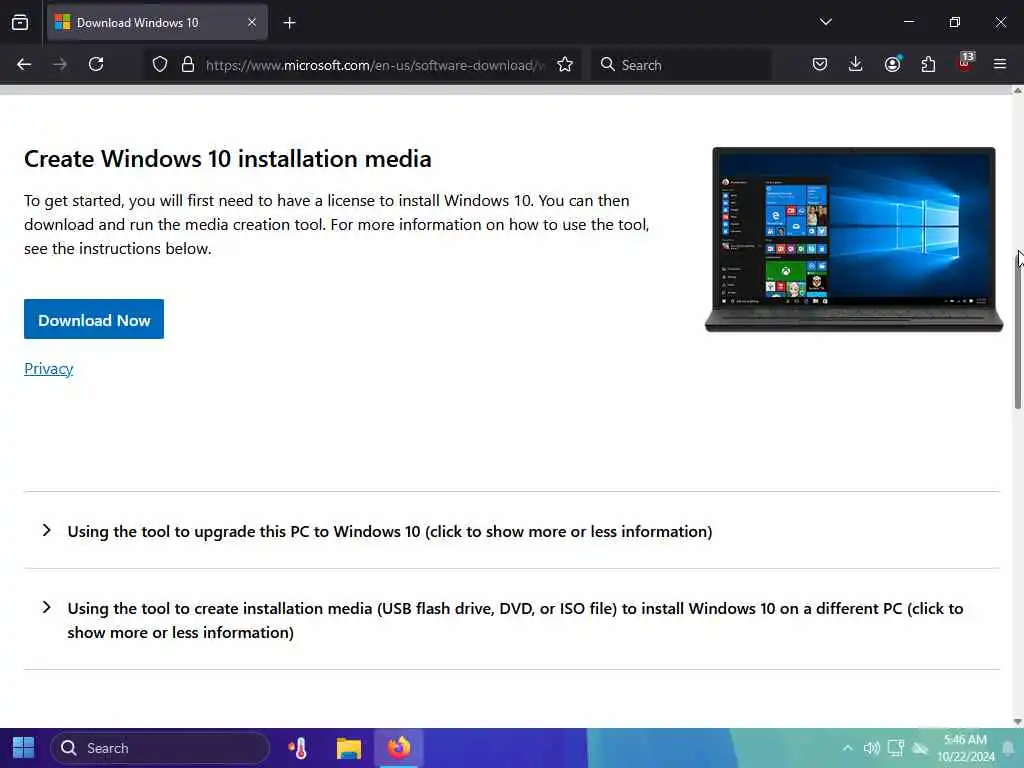The width and height of the screenshot is (1024, 768).
Task: Expand upgrade this PC section chevron
Action: (x=46, y=530)
